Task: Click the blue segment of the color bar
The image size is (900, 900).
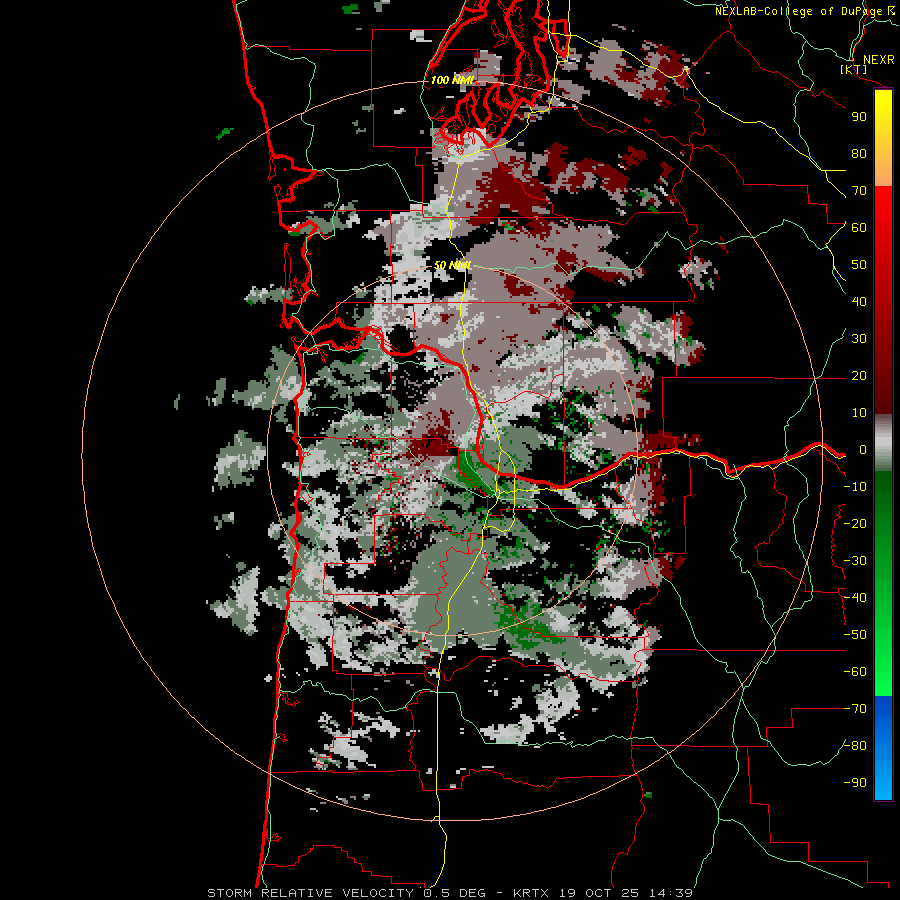Action: [x=883, y=747]
